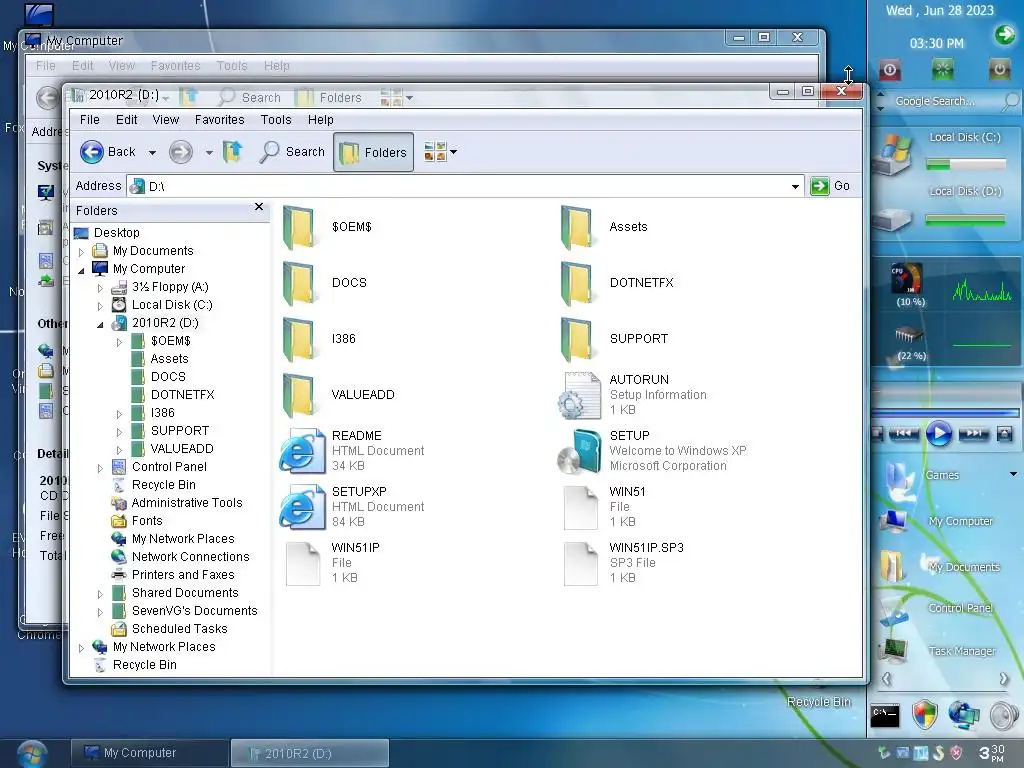1024x768 pixels.
Task: Select the Assets folder icon
Action: coord(577,227)
